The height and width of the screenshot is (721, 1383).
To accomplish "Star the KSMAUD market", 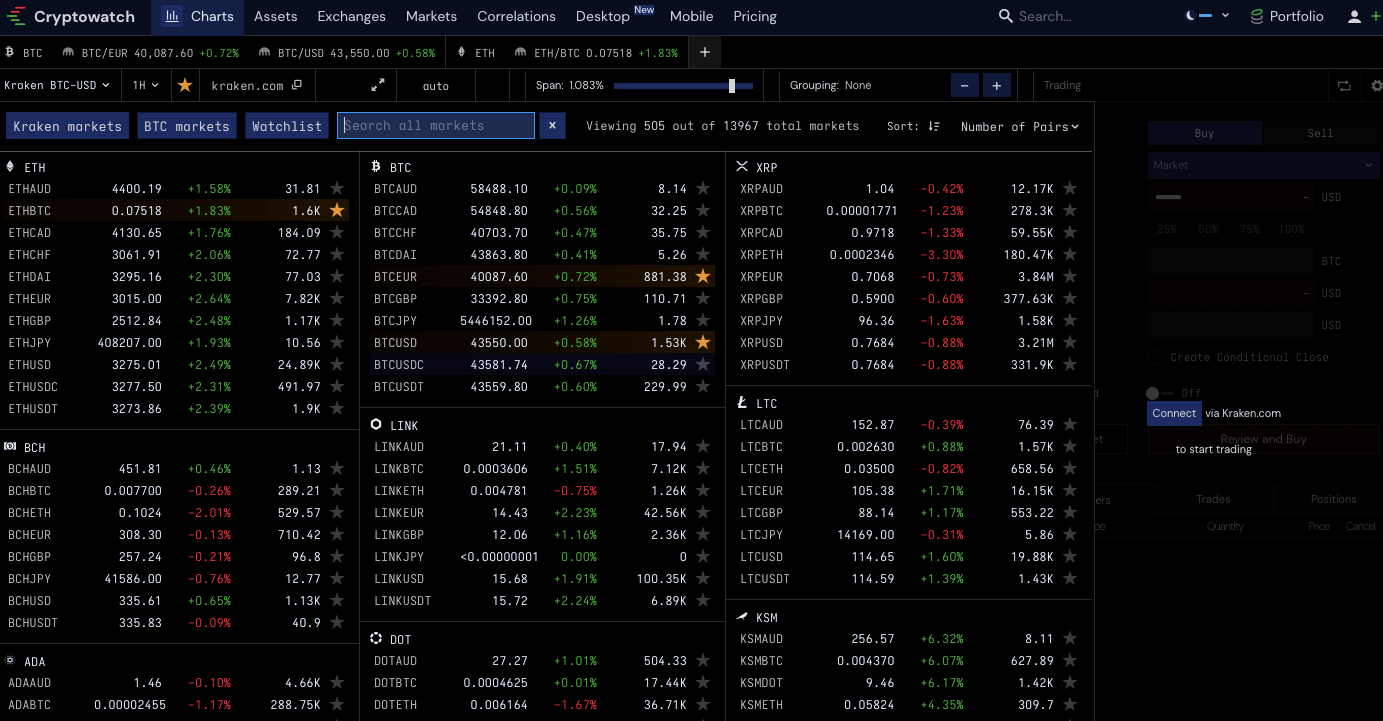I will coord(1070,638).
